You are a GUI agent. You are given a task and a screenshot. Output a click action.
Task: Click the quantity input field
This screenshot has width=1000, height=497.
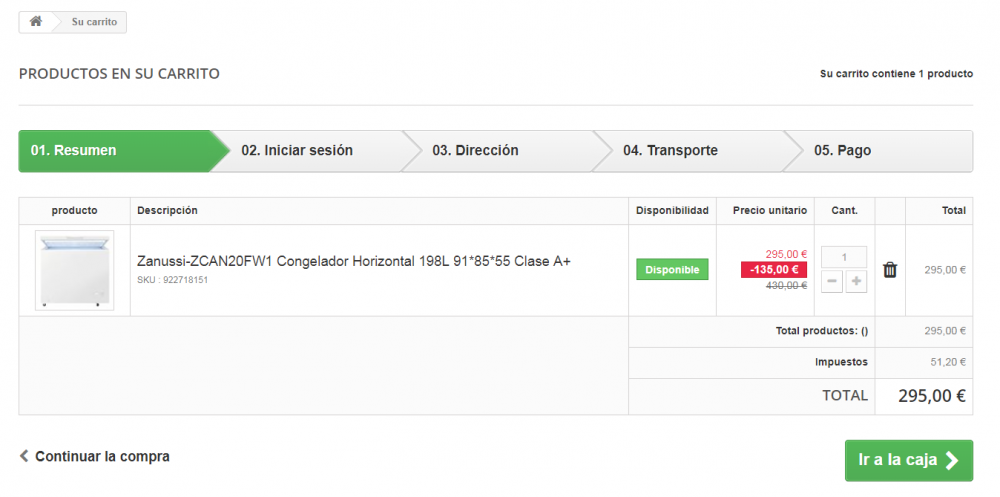tap(844, 257)
